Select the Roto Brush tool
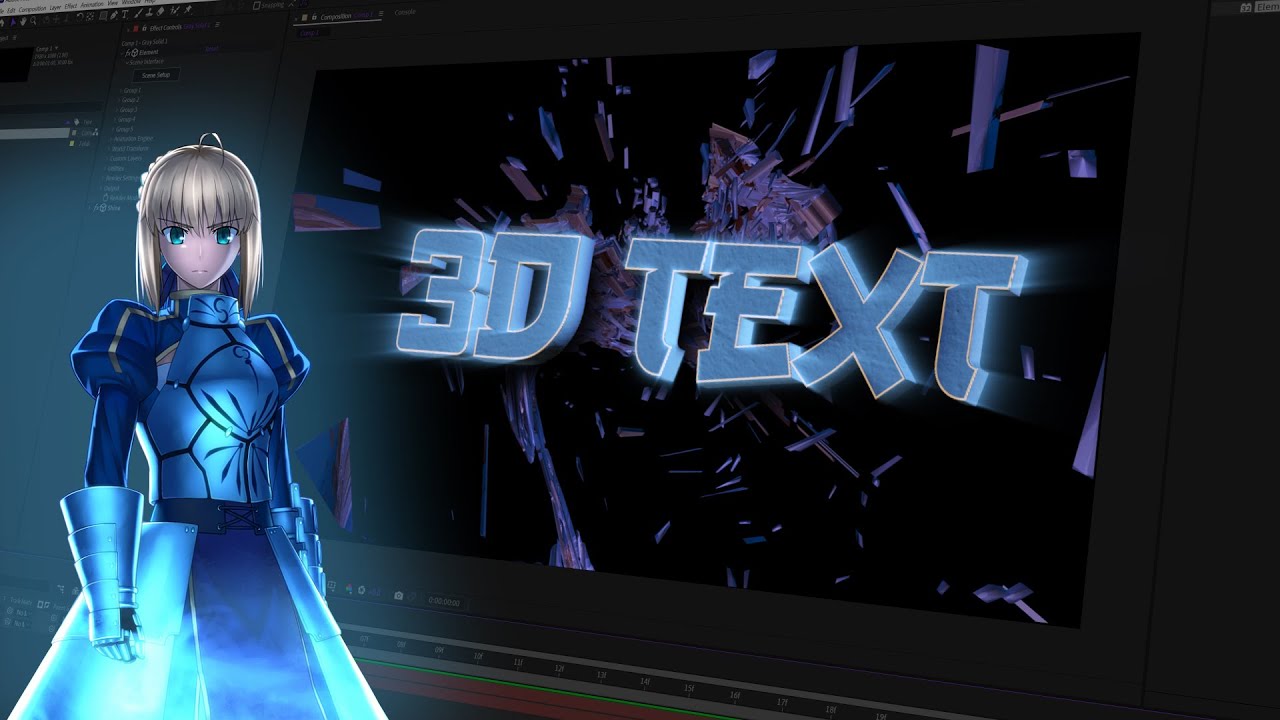1280x720 pixels. pyautogui.click(x=174, y=10)
